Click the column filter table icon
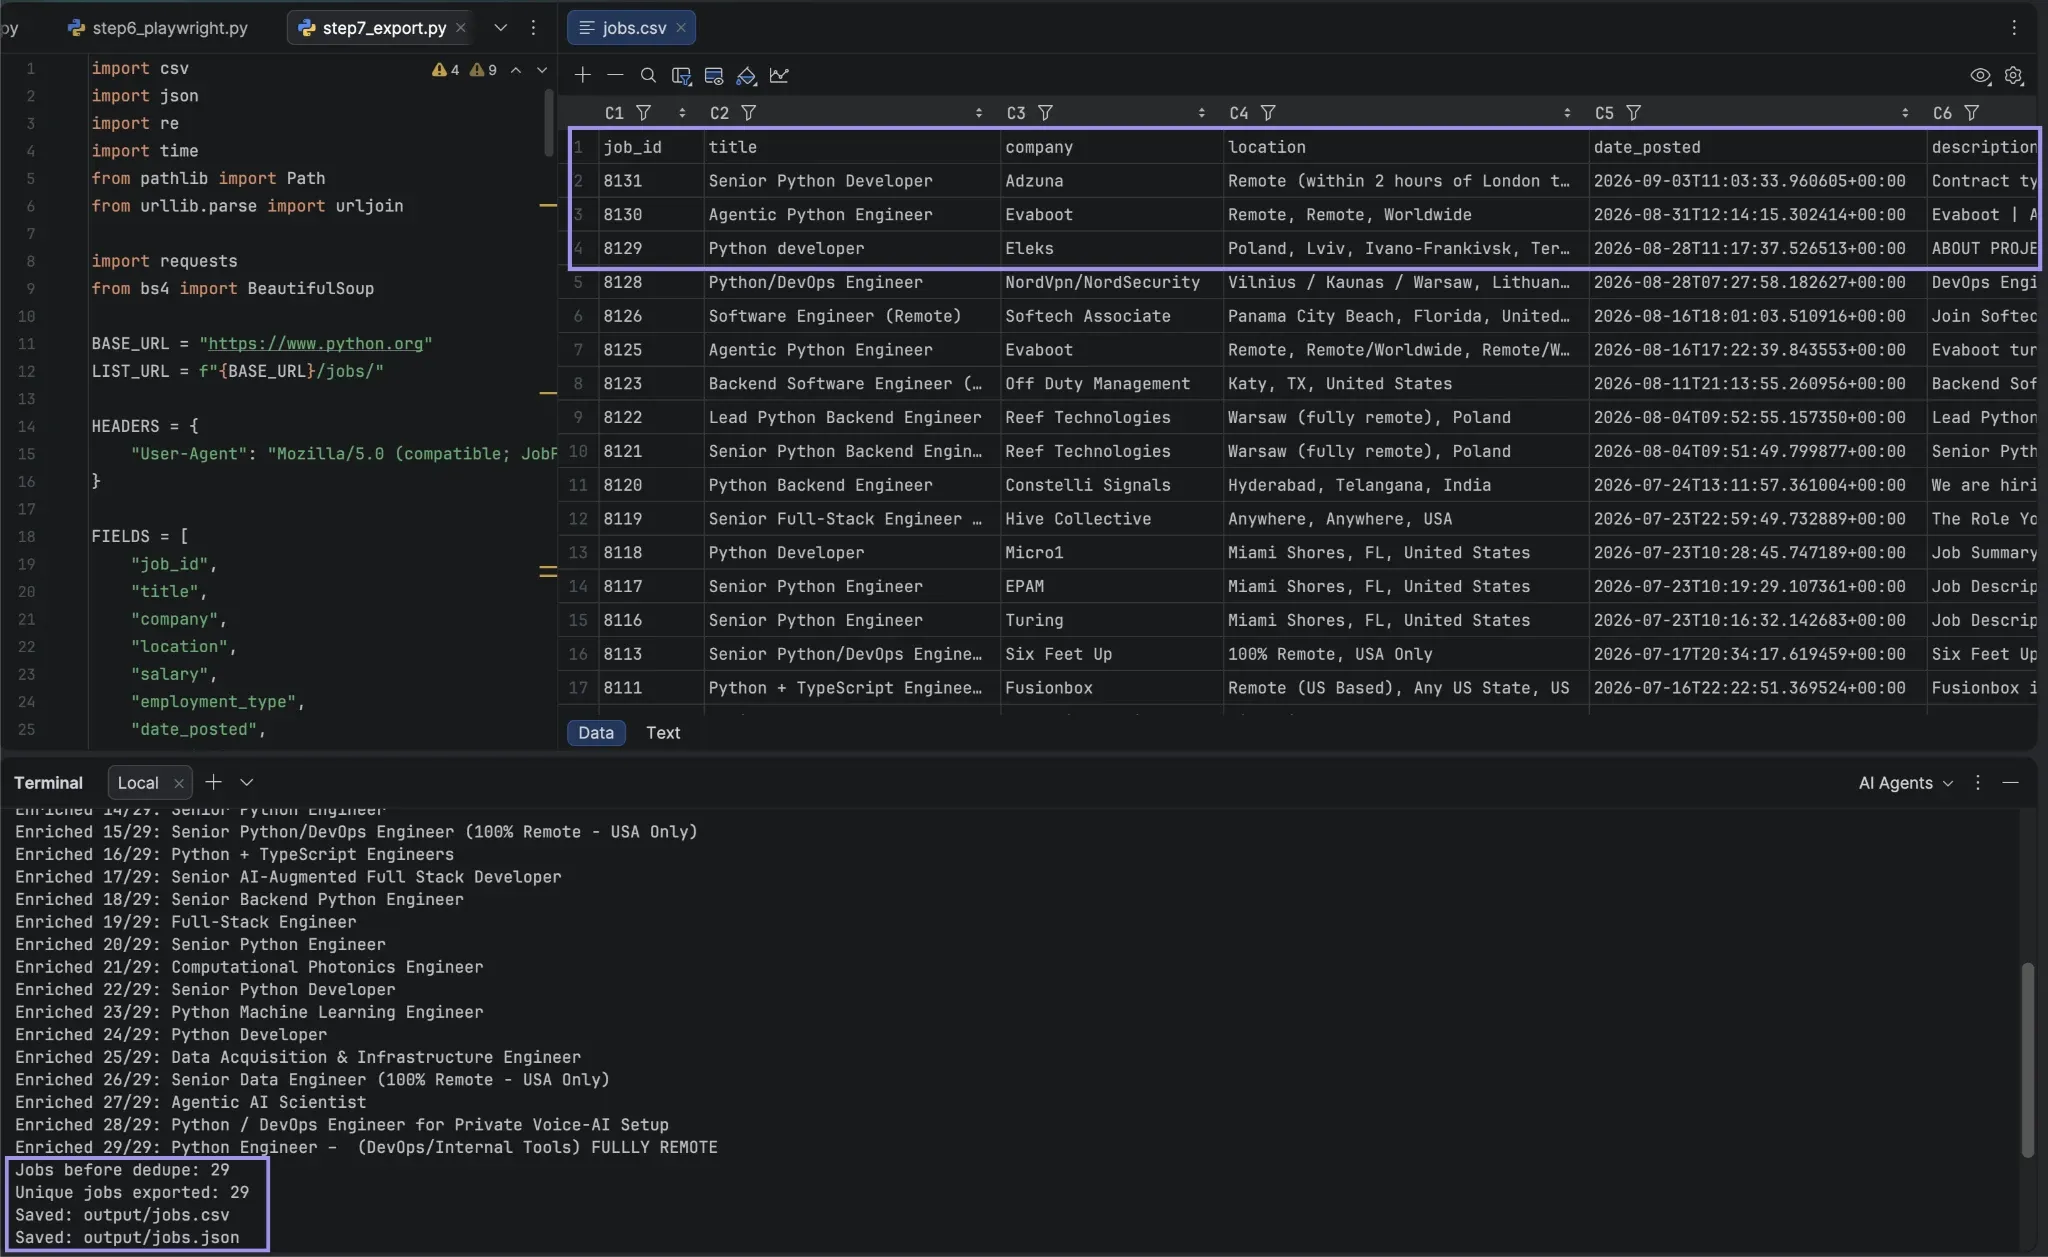This screenshot has width=2048, height=1257. pyautogui.click(x=682, y=75)
